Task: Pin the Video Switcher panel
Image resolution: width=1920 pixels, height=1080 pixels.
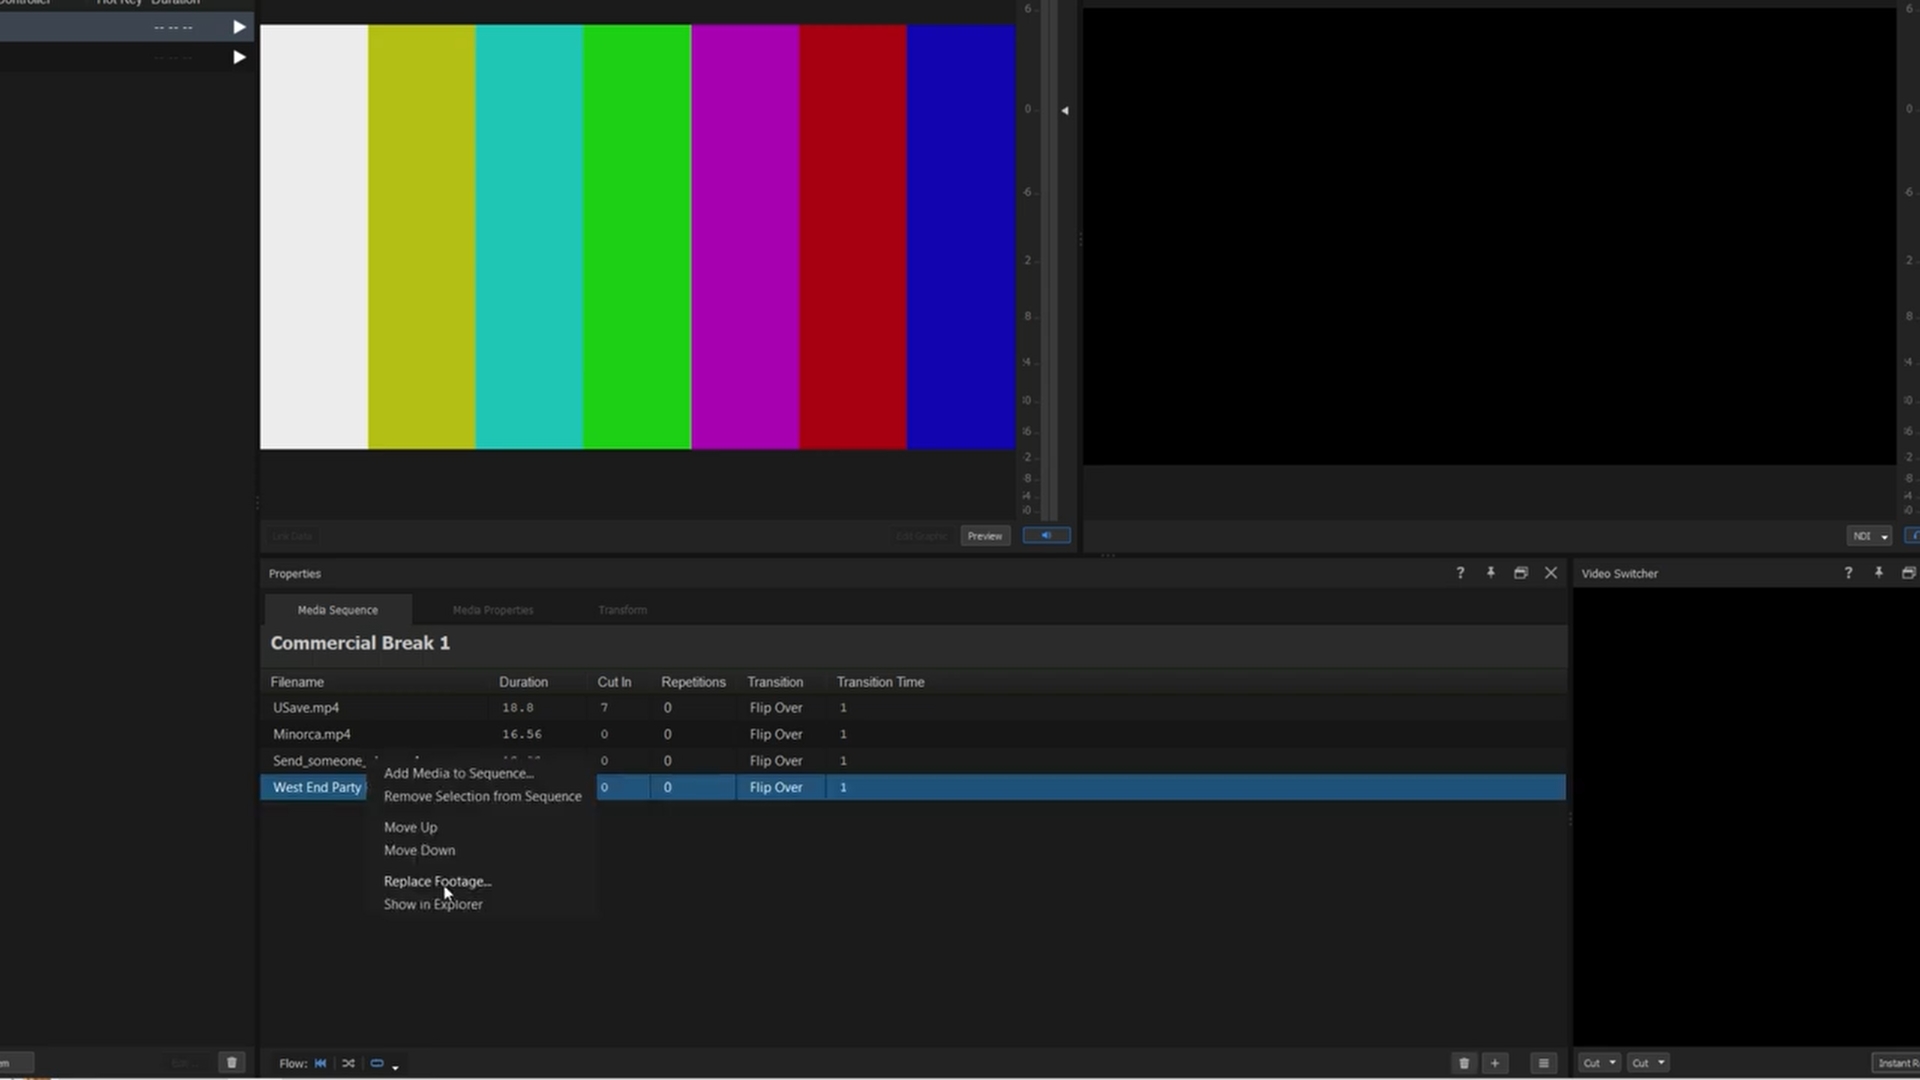Action: tap(1878, 573)
